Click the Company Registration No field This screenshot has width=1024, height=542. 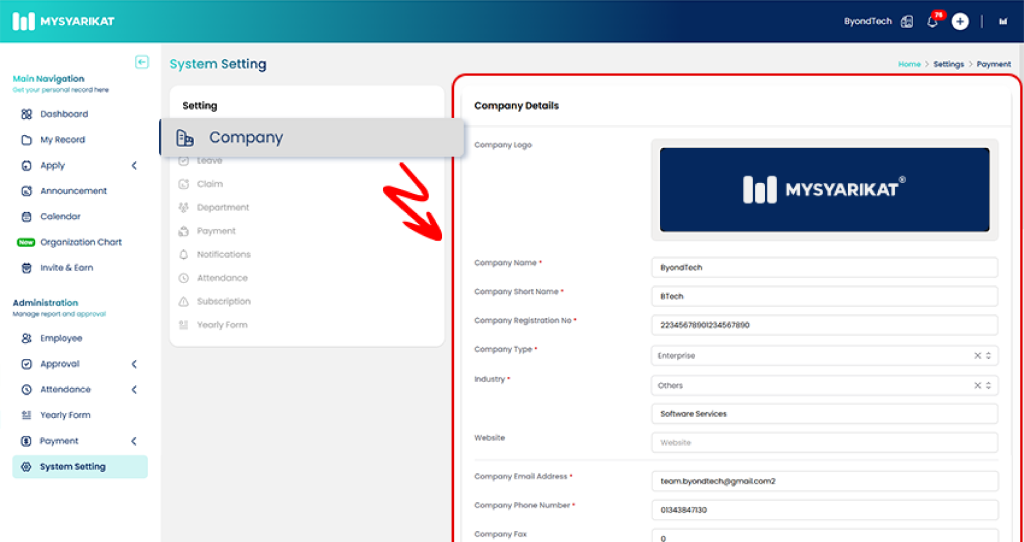point(824,325)
